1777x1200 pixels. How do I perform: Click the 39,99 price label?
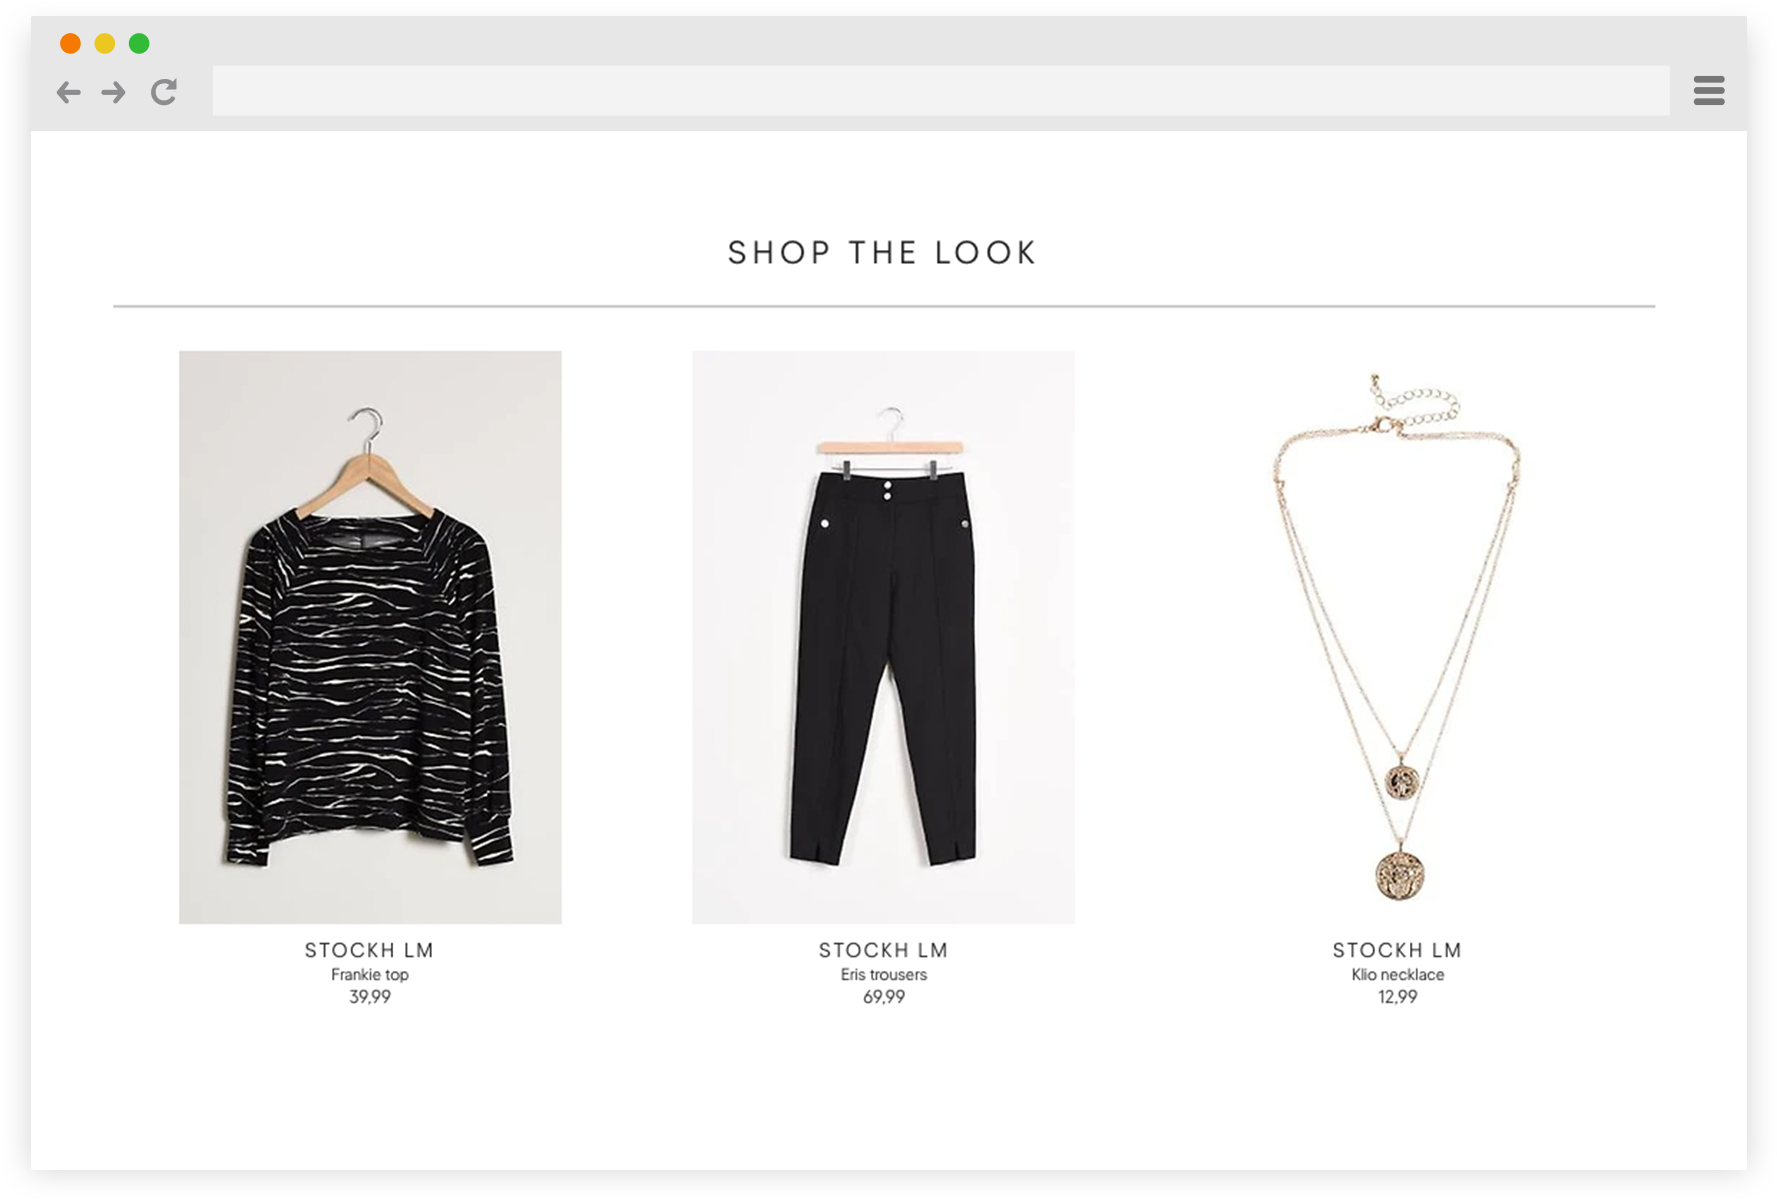pos(370,997)
